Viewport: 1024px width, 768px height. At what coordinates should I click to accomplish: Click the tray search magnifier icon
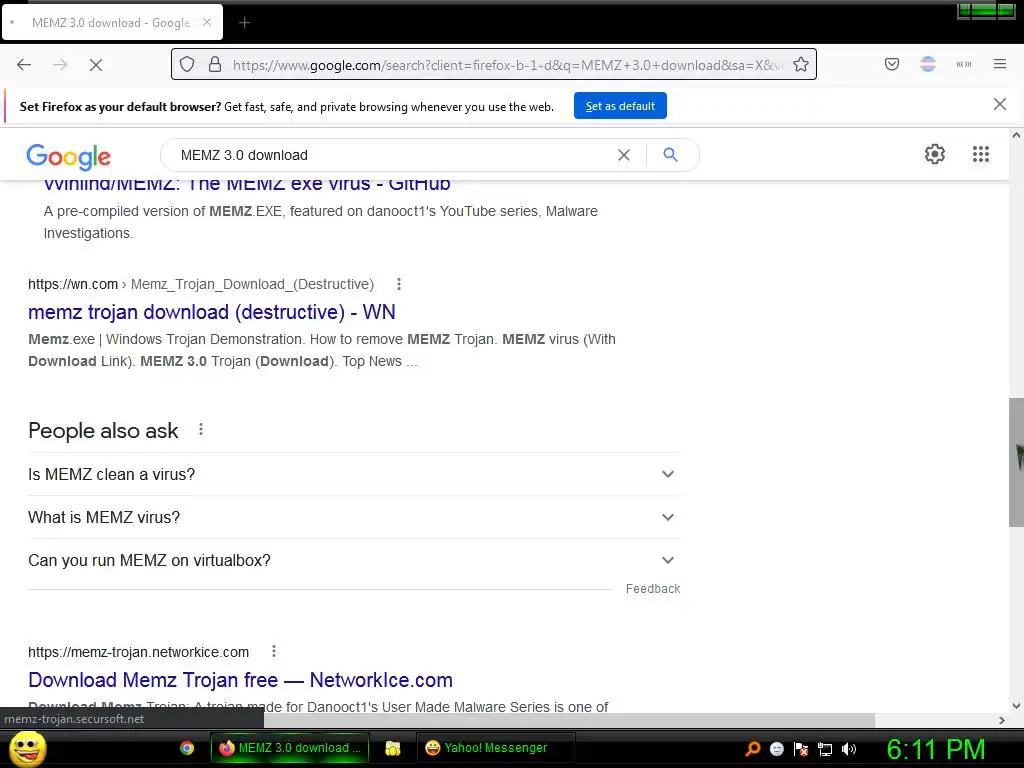752,749
